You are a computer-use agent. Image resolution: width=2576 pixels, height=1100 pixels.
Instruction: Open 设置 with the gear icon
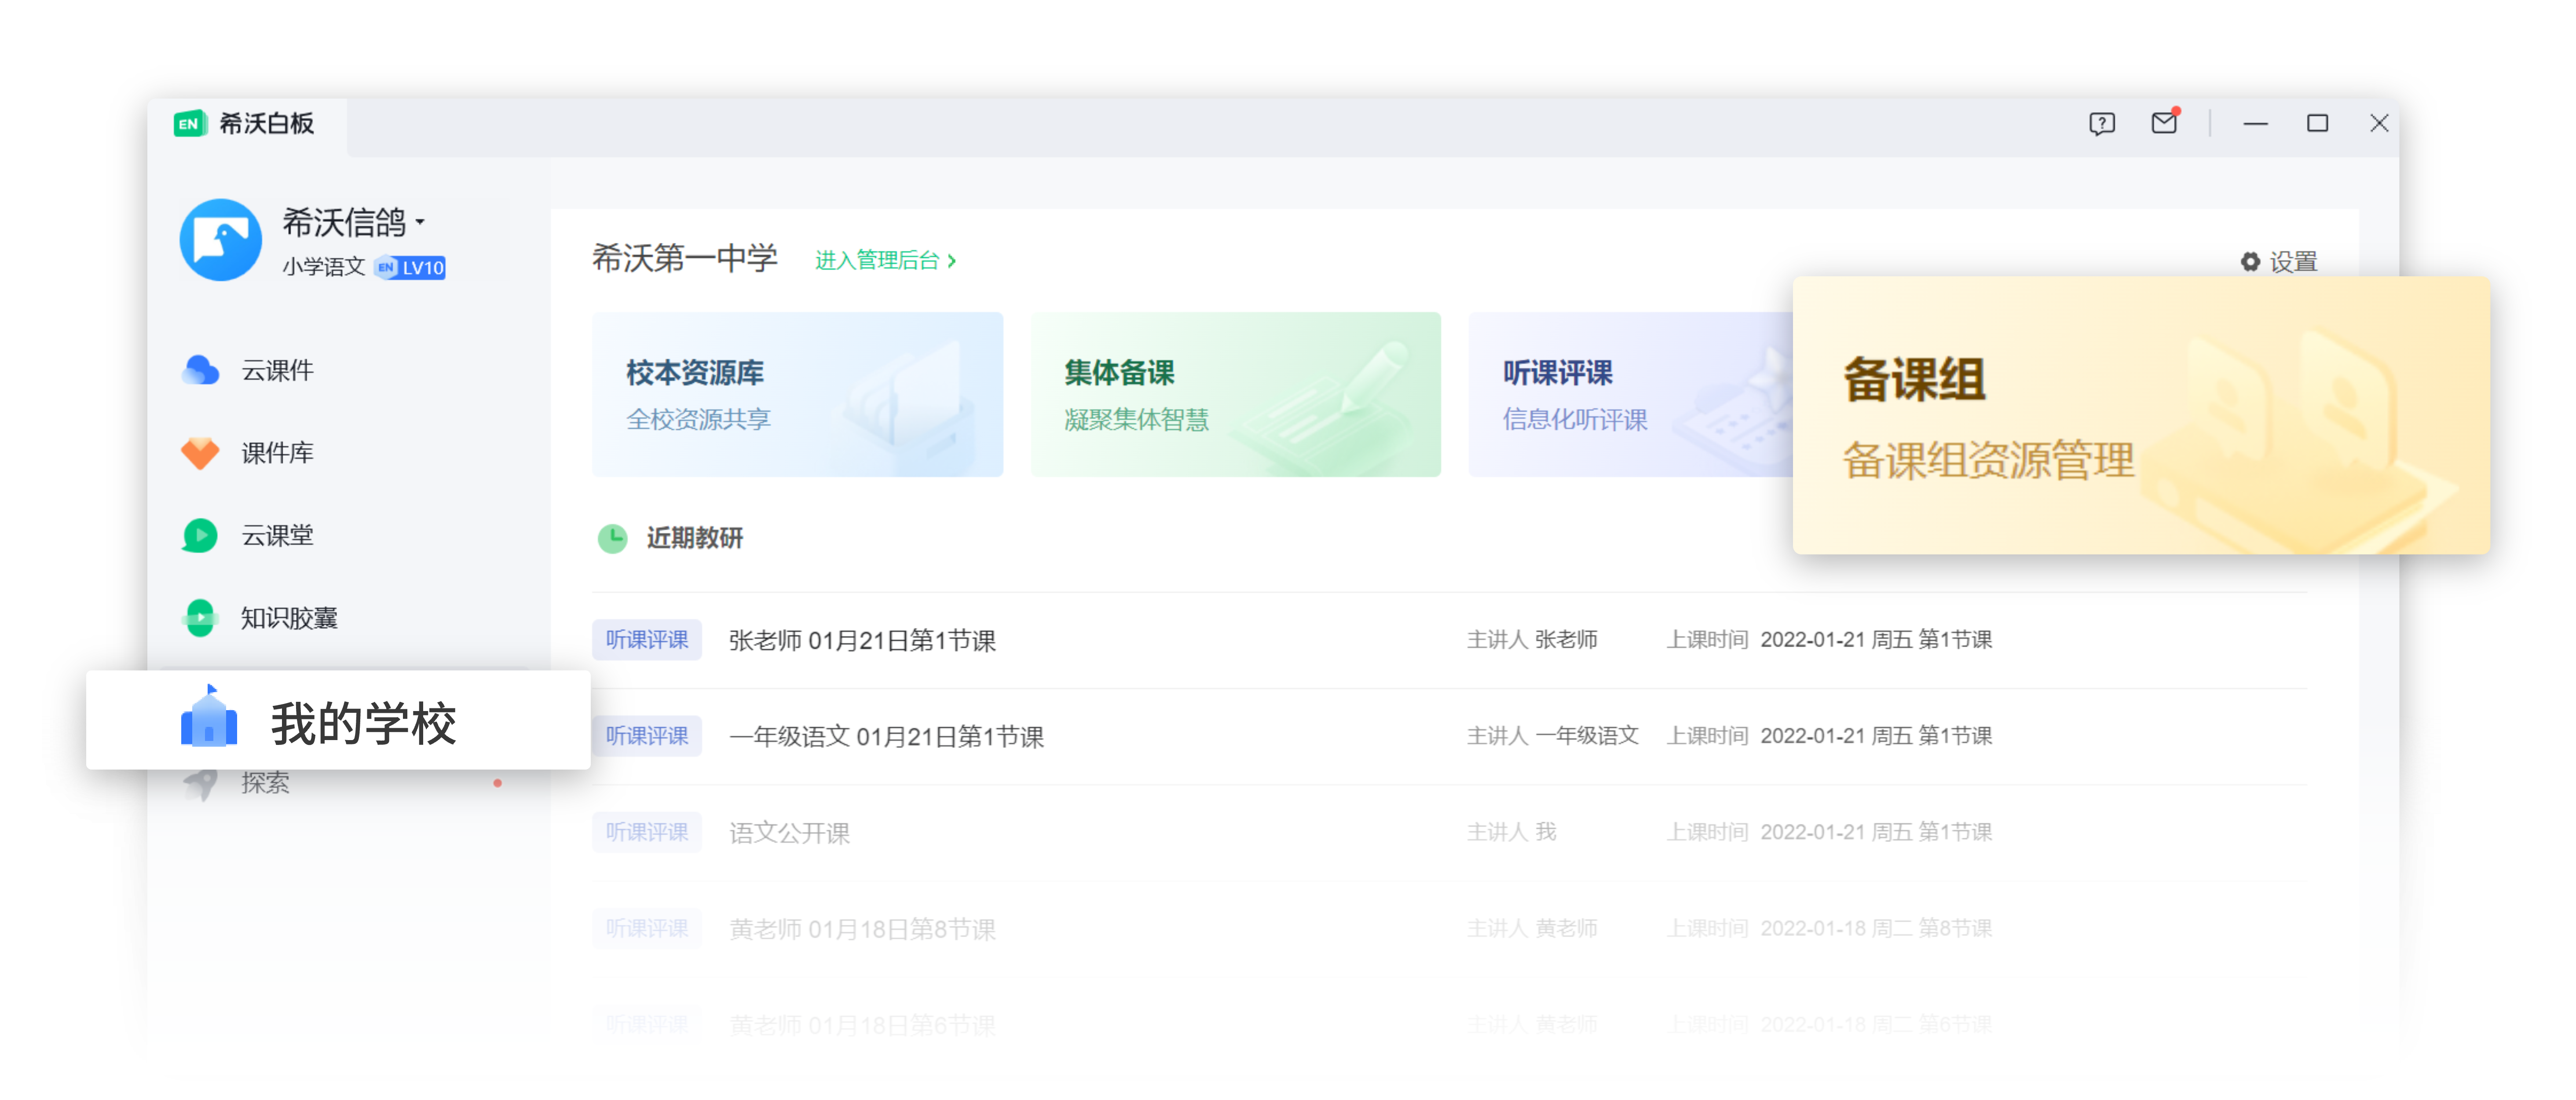click(x=2279, y=262)
